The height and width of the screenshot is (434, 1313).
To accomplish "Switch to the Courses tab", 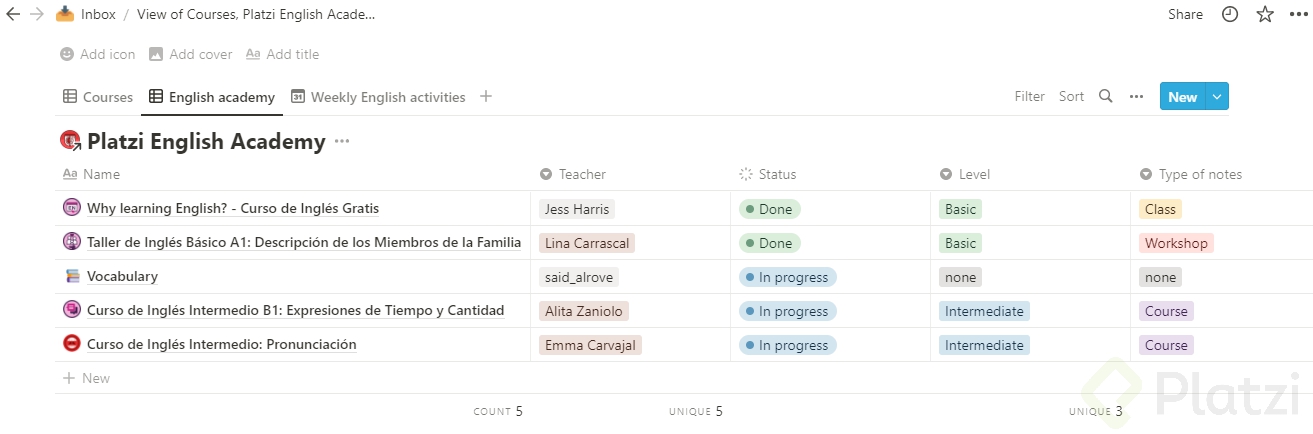I will (x=98, y=97).
